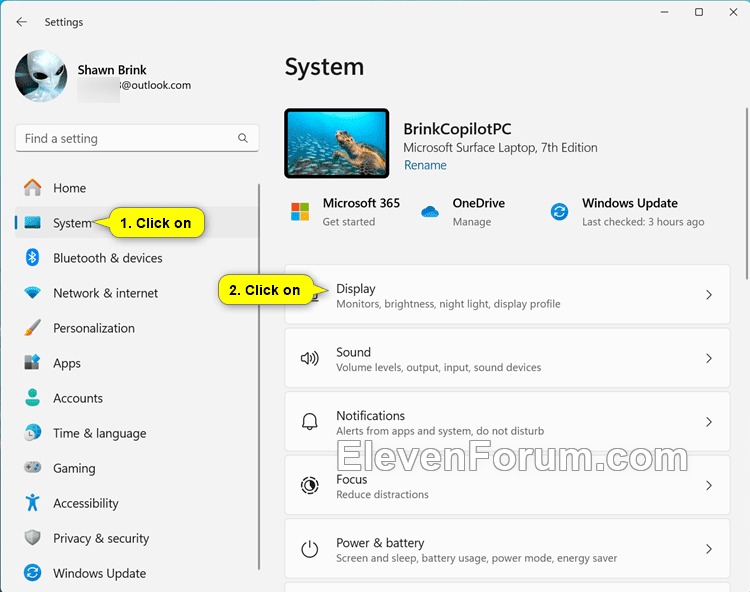Go to Home in the sidebar
The height and width of the screenshot is (592, 750).
[69, 188]
